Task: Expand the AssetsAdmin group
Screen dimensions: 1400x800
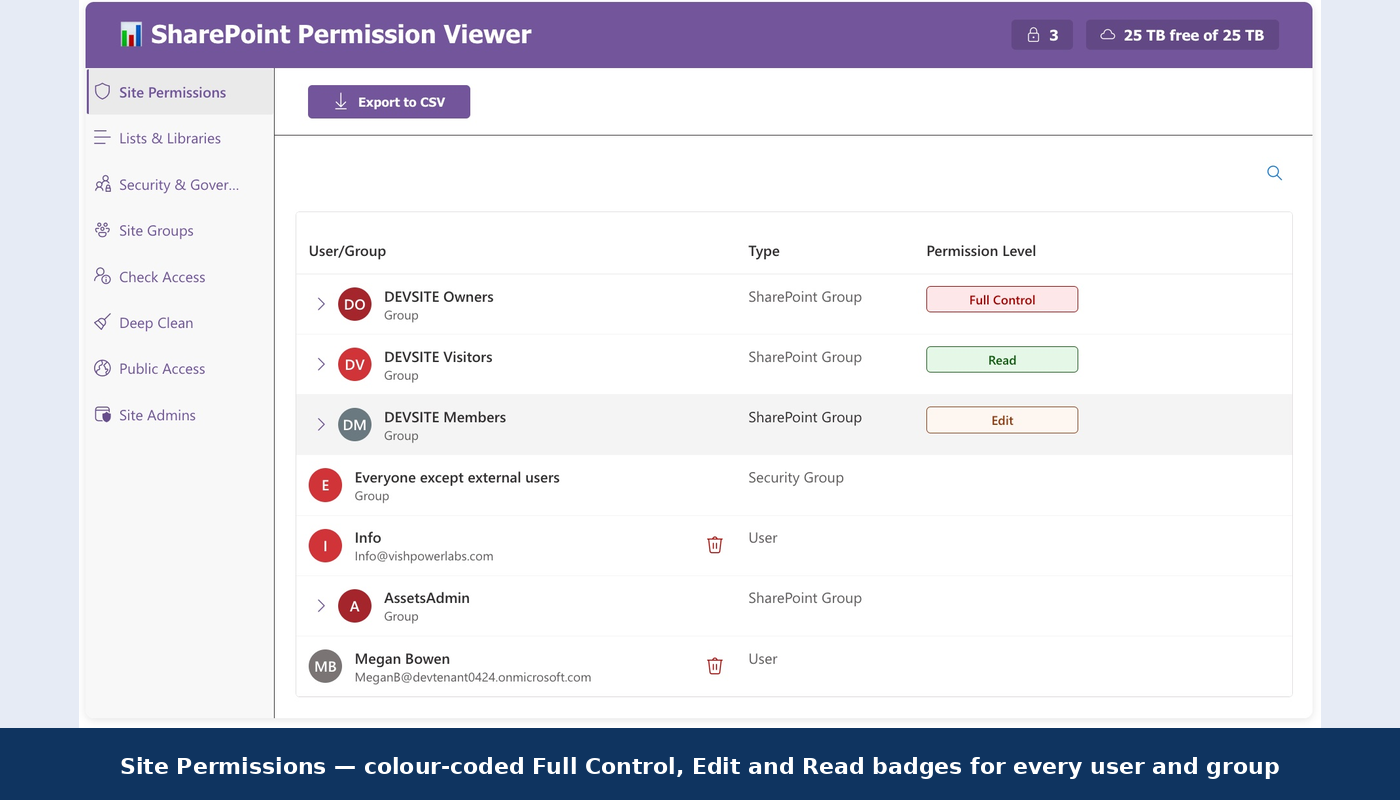Action: 321,606
